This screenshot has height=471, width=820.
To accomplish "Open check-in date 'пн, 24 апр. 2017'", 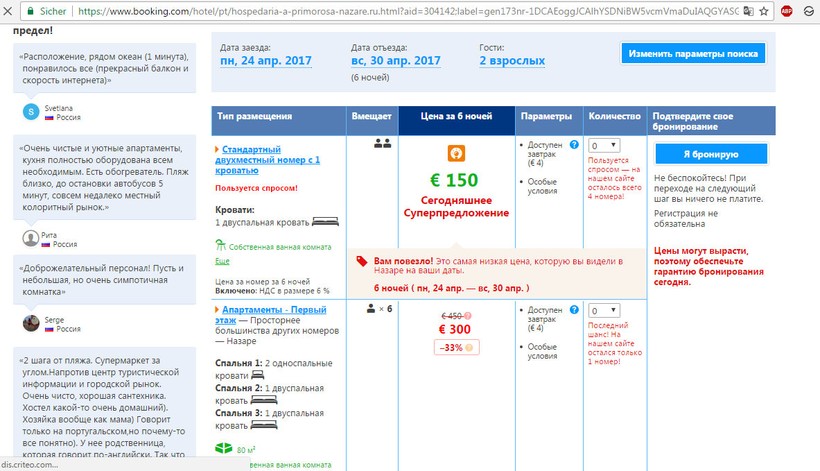I will coord(266,61).
